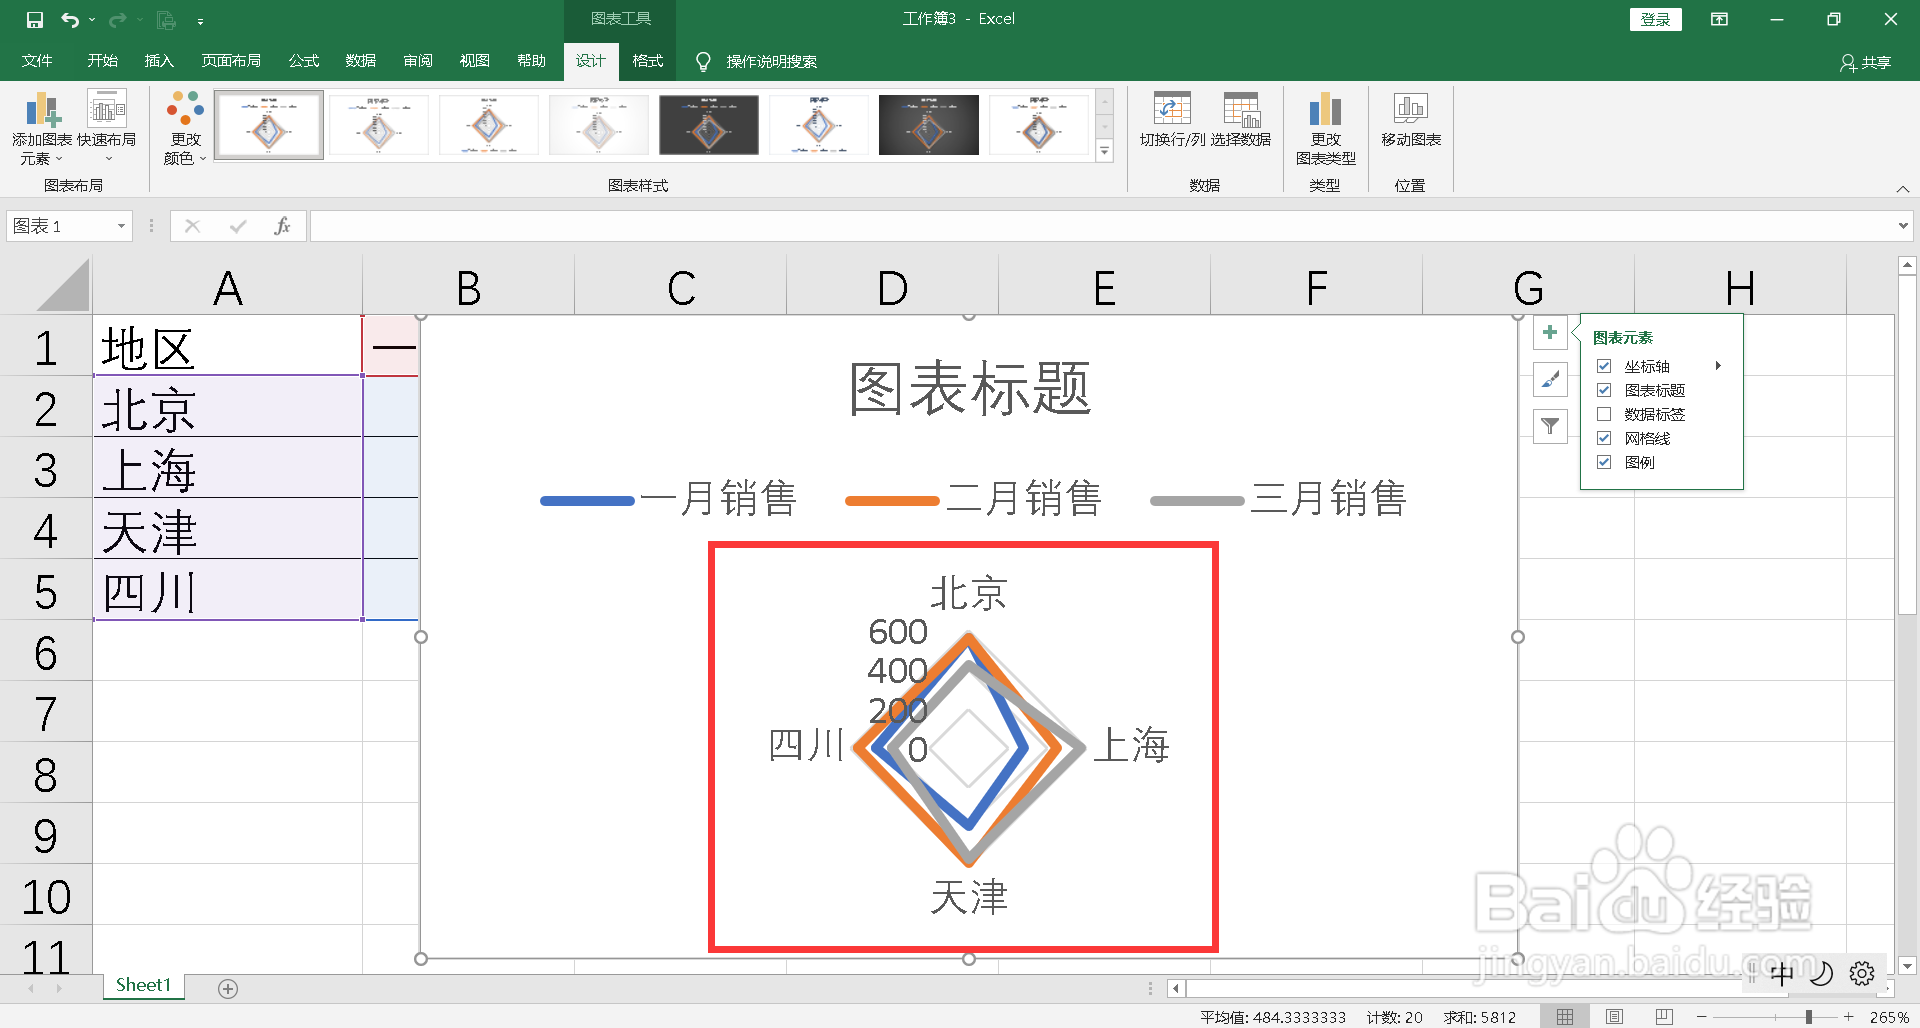Screen dimensions: 1920x1028
Task: Click 移动图表 icon
Action: pyautogui.click(x=1411, y=120)
